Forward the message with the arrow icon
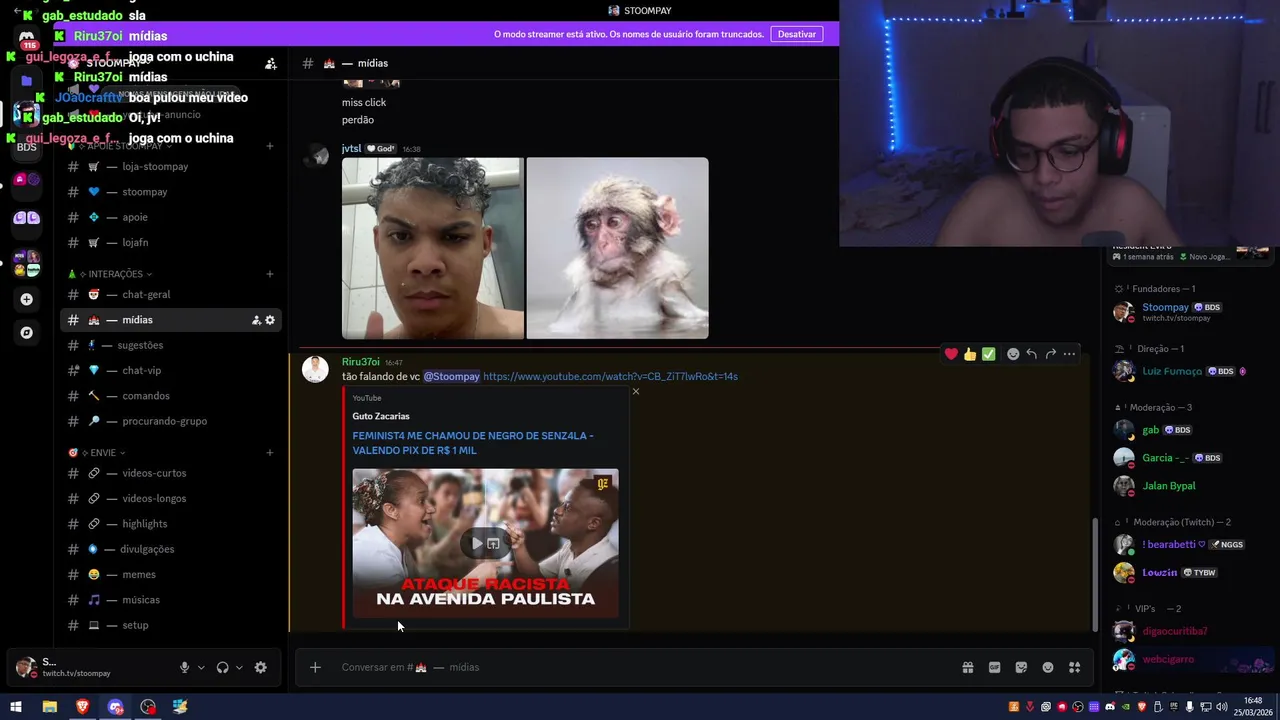Viewport: 1280px width, 720px height. tap(1051, 354)
